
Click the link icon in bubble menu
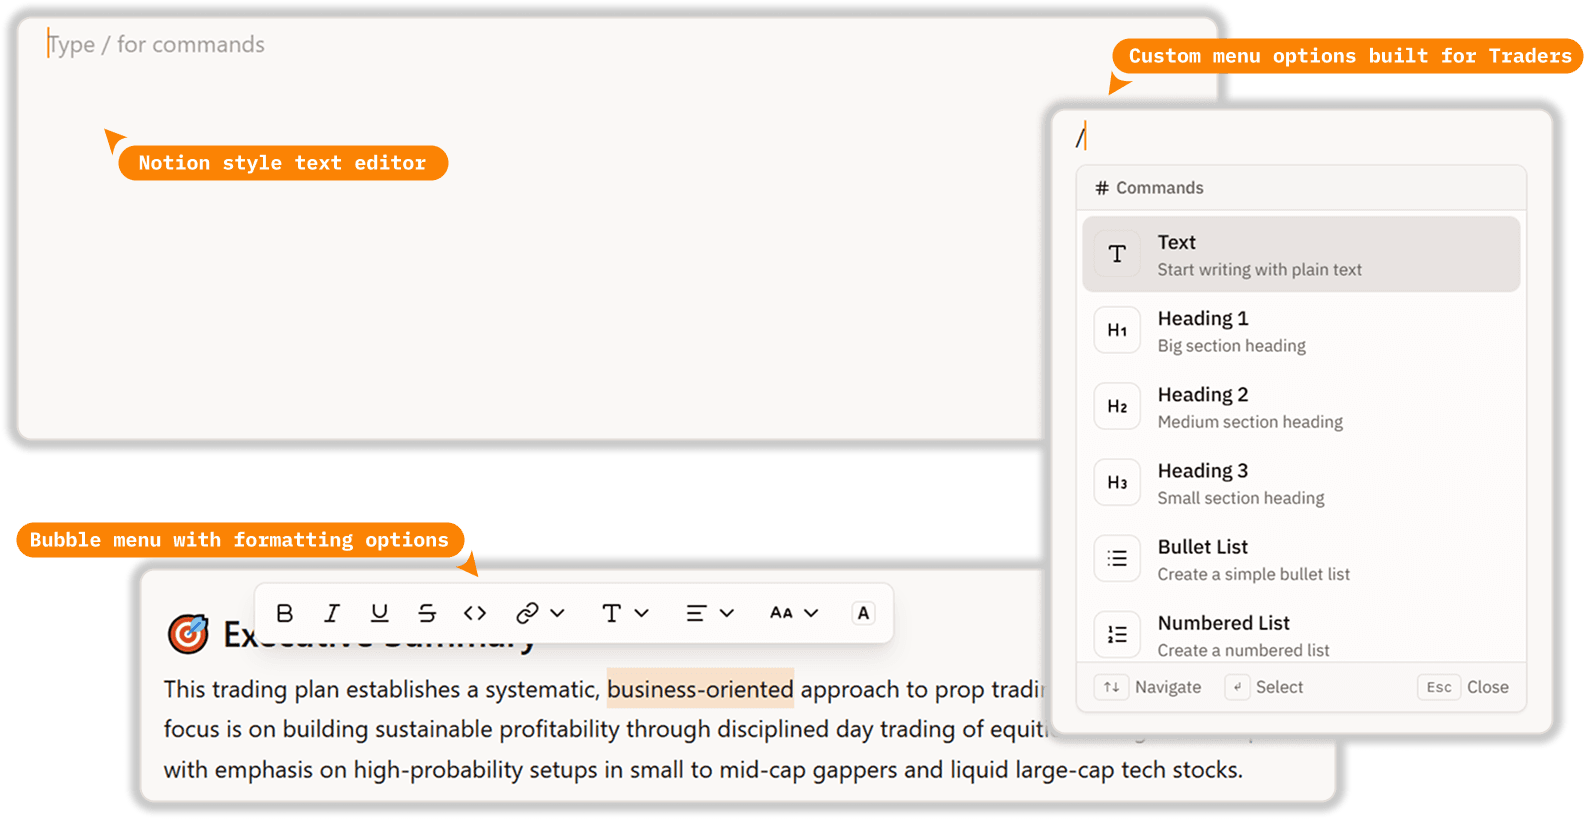tap(527, 613)
